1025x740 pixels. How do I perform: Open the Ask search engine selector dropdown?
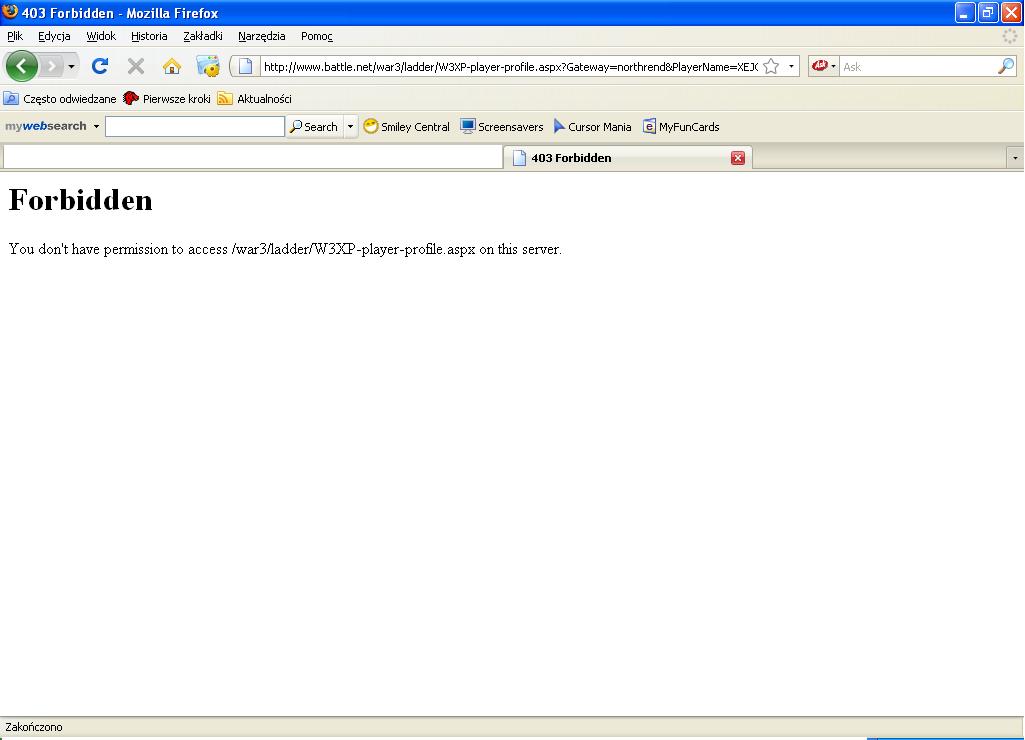coord(824,66)
